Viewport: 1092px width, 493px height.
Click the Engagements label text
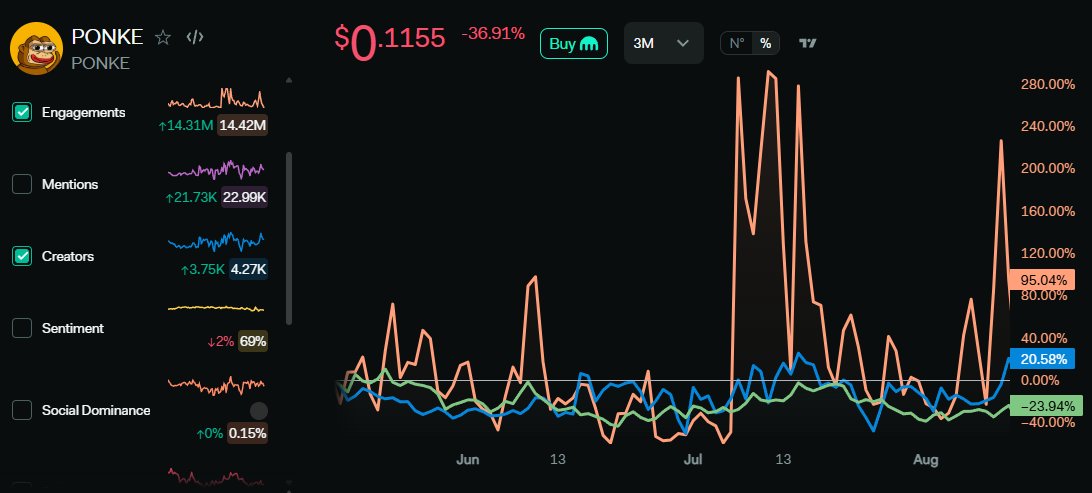click(84, 112)
